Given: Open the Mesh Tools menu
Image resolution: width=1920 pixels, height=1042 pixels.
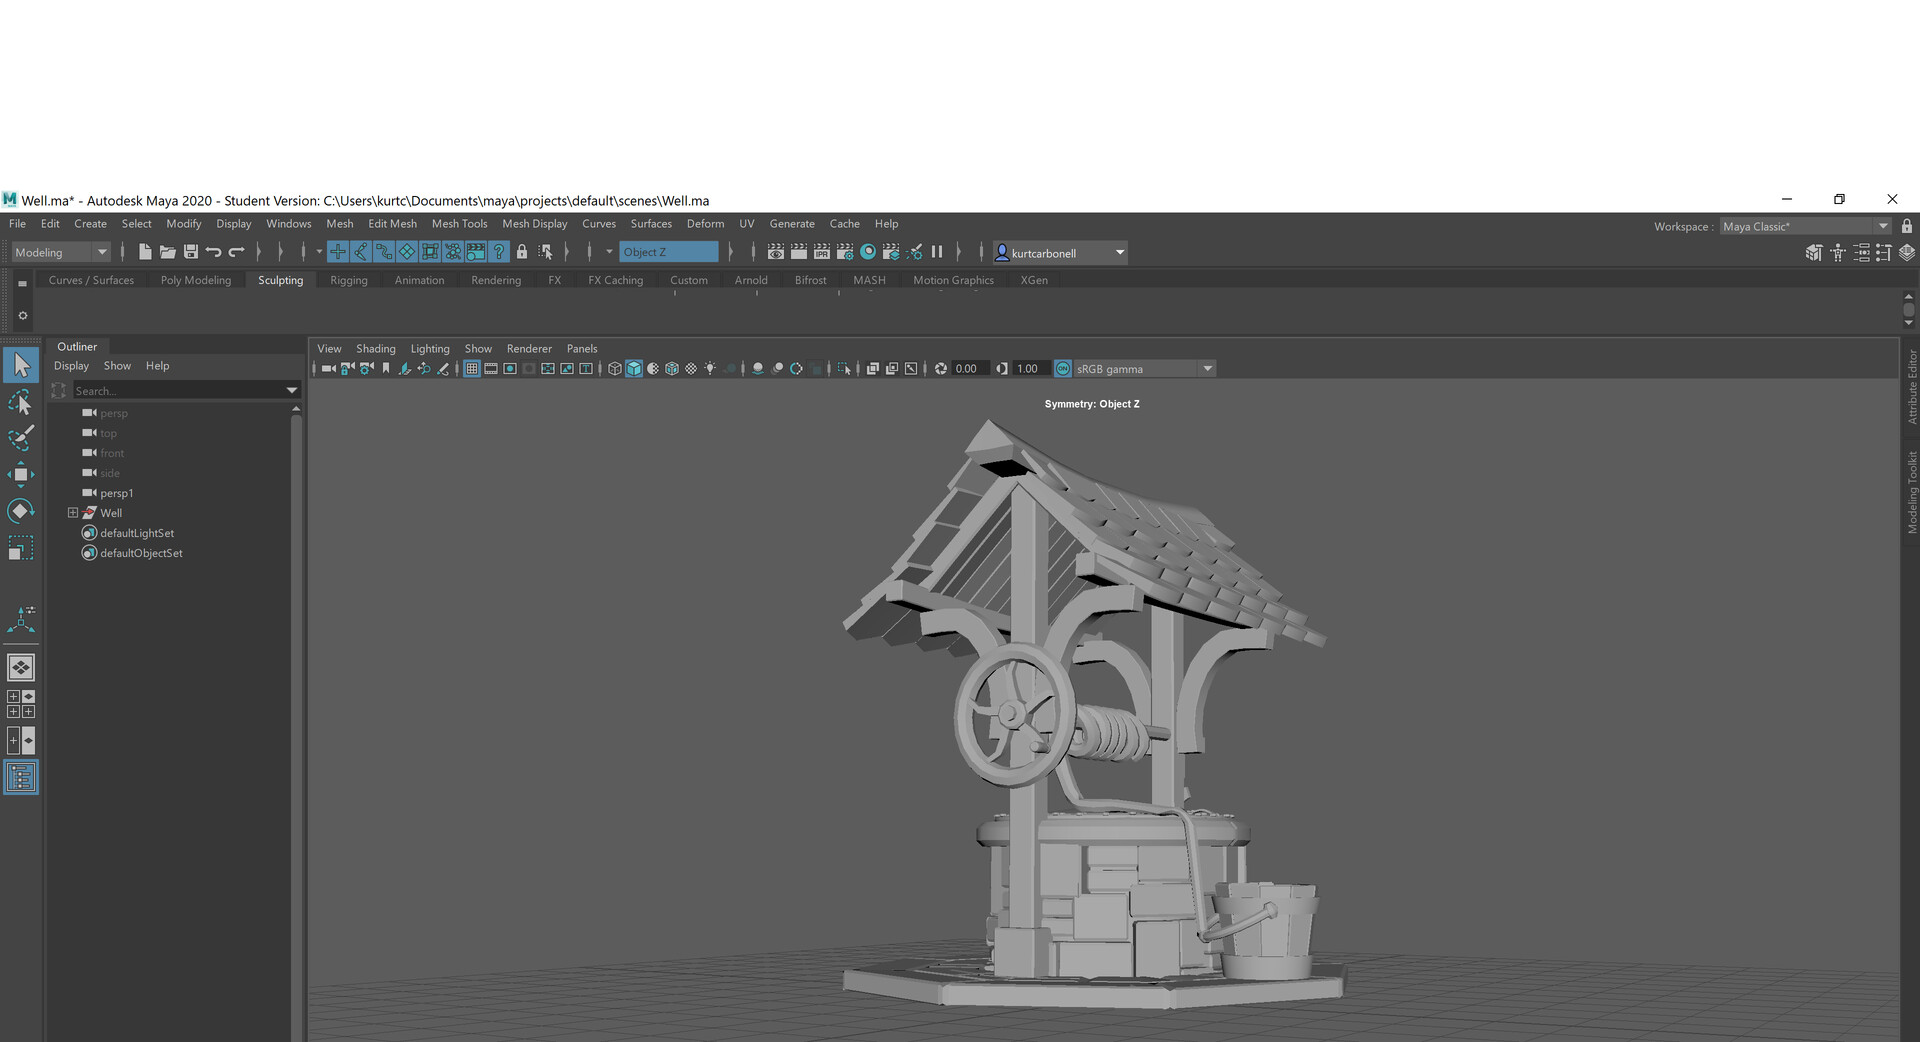Looking at the screenshot, I should (x=459, y=224).
